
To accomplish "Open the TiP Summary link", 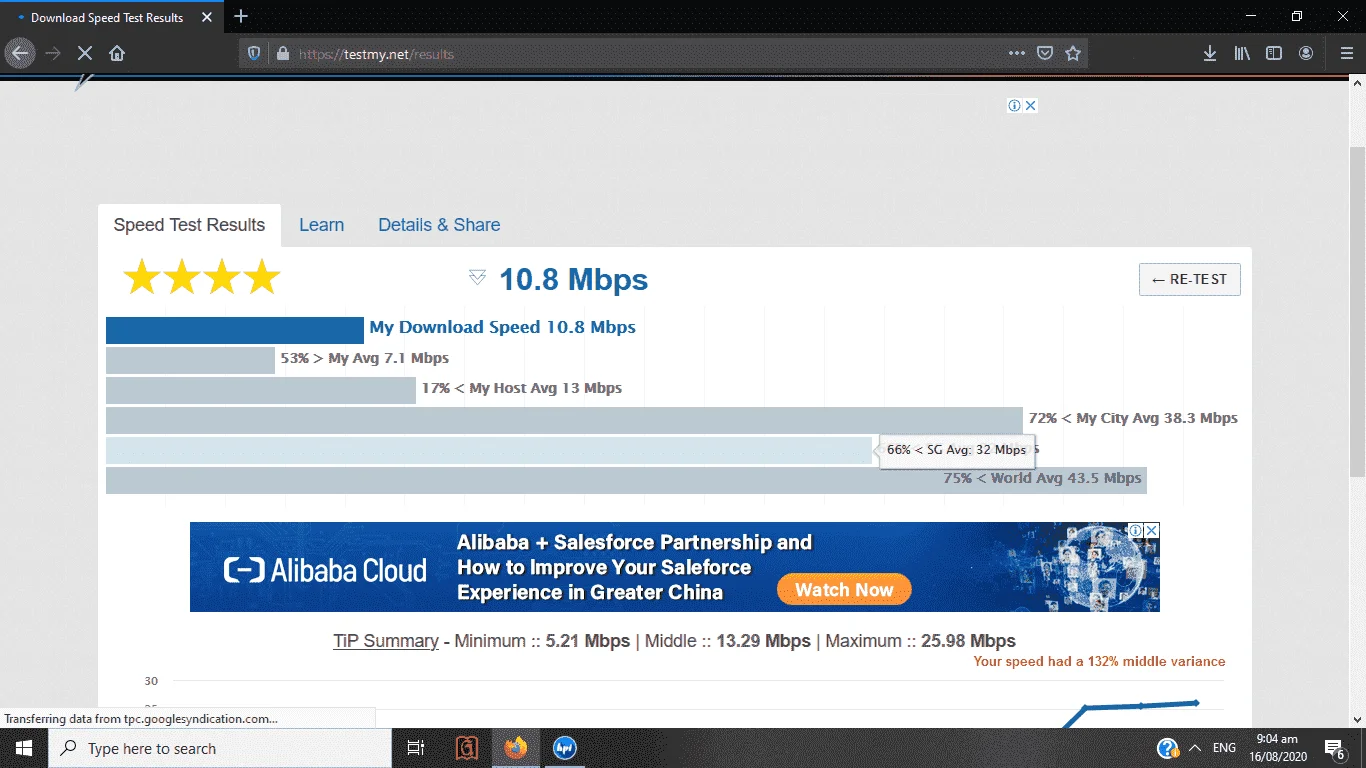I will 386,641.
